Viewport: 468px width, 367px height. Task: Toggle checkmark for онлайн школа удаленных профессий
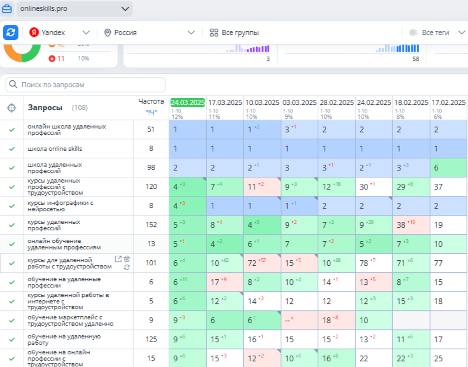tap(12, 130)
